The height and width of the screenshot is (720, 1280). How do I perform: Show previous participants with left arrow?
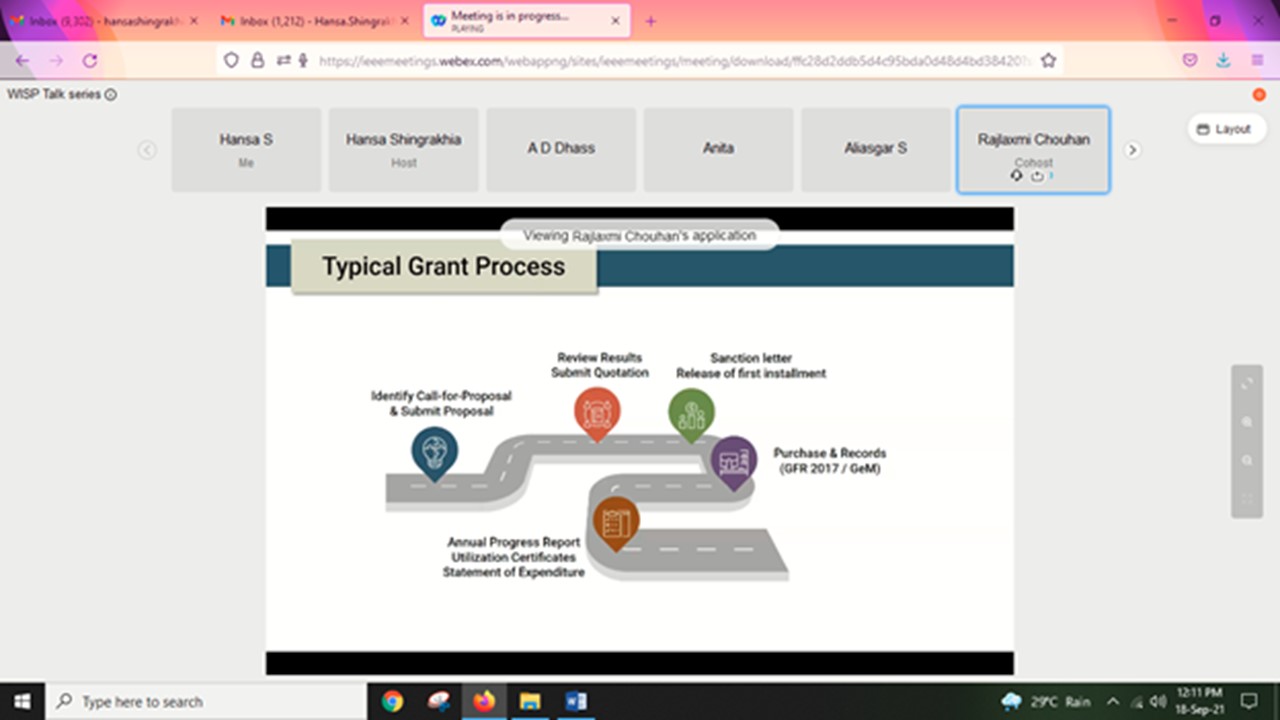coord(147,150)
